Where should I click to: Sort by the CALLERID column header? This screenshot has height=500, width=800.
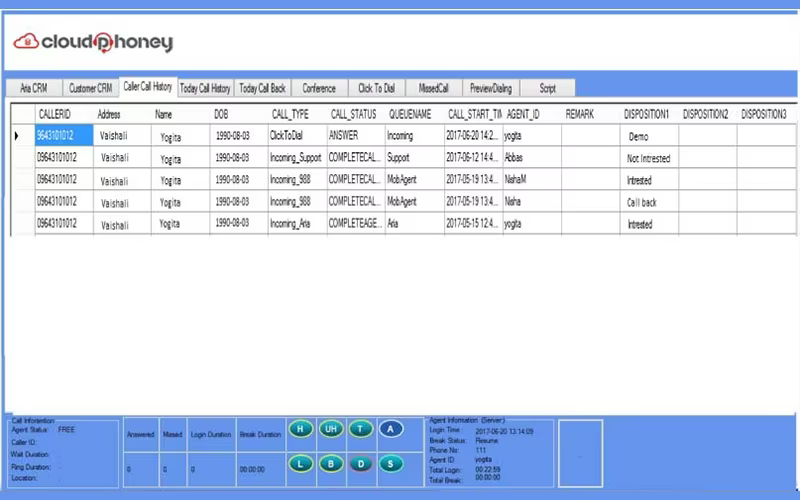click(x=64, y=114)
